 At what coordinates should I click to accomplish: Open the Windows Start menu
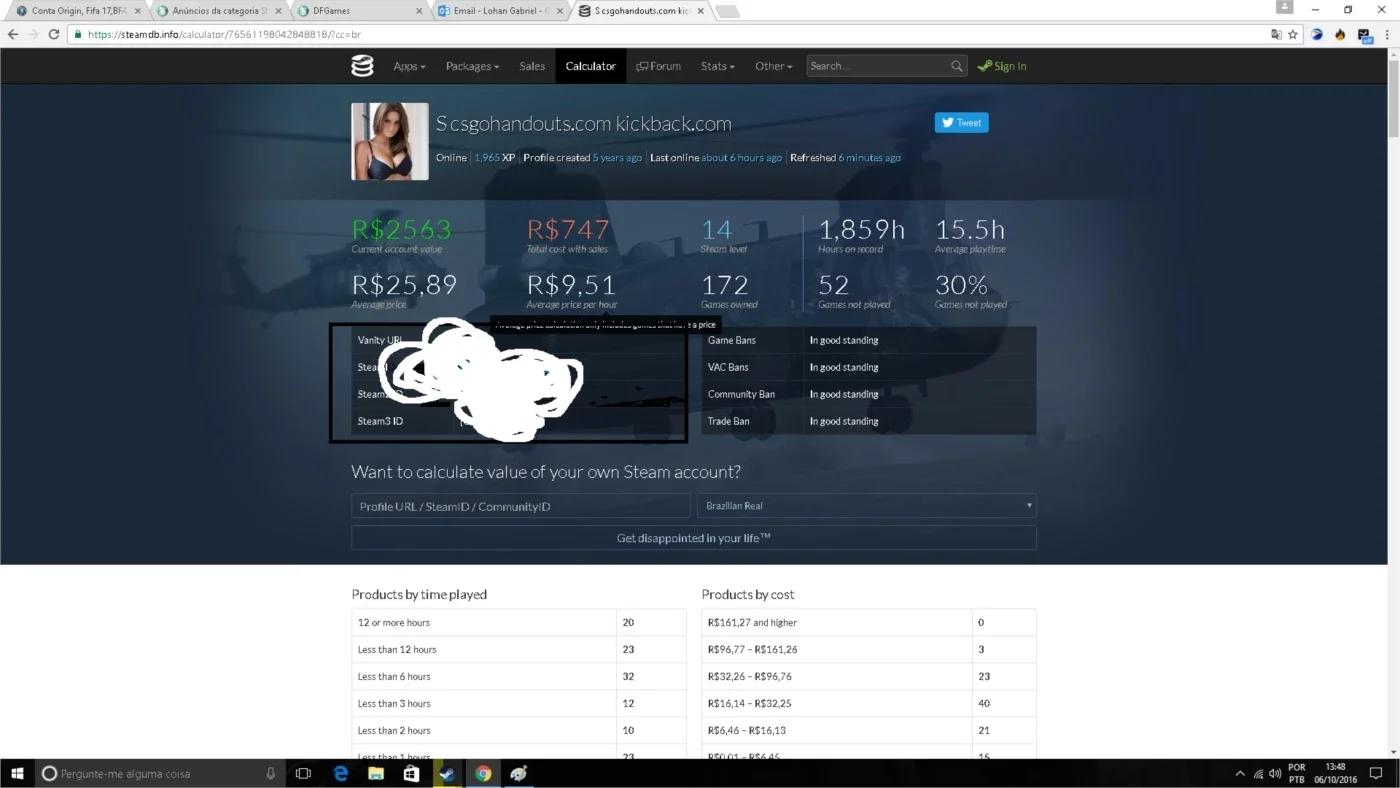click(x=17, y=773)
